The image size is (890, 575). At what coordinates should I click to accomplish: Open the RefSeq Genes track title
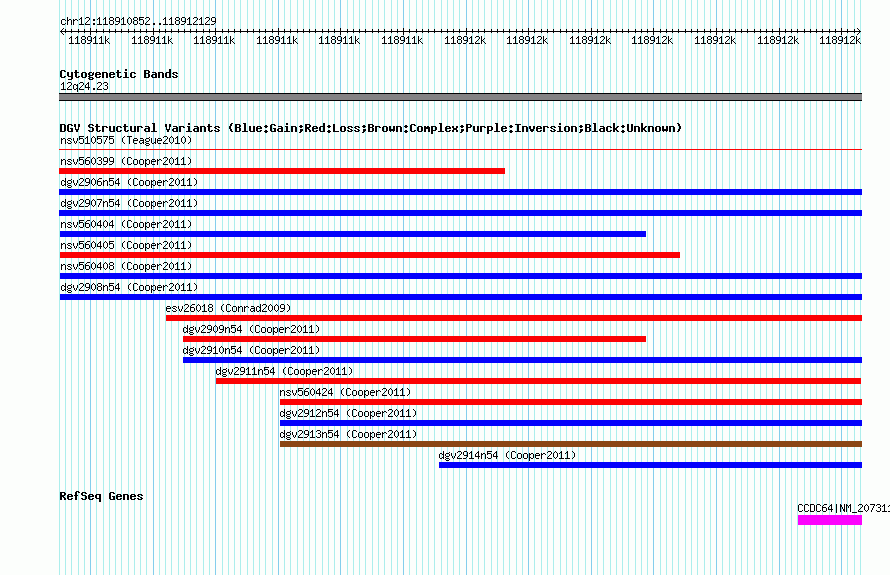(x=101, y=496)
